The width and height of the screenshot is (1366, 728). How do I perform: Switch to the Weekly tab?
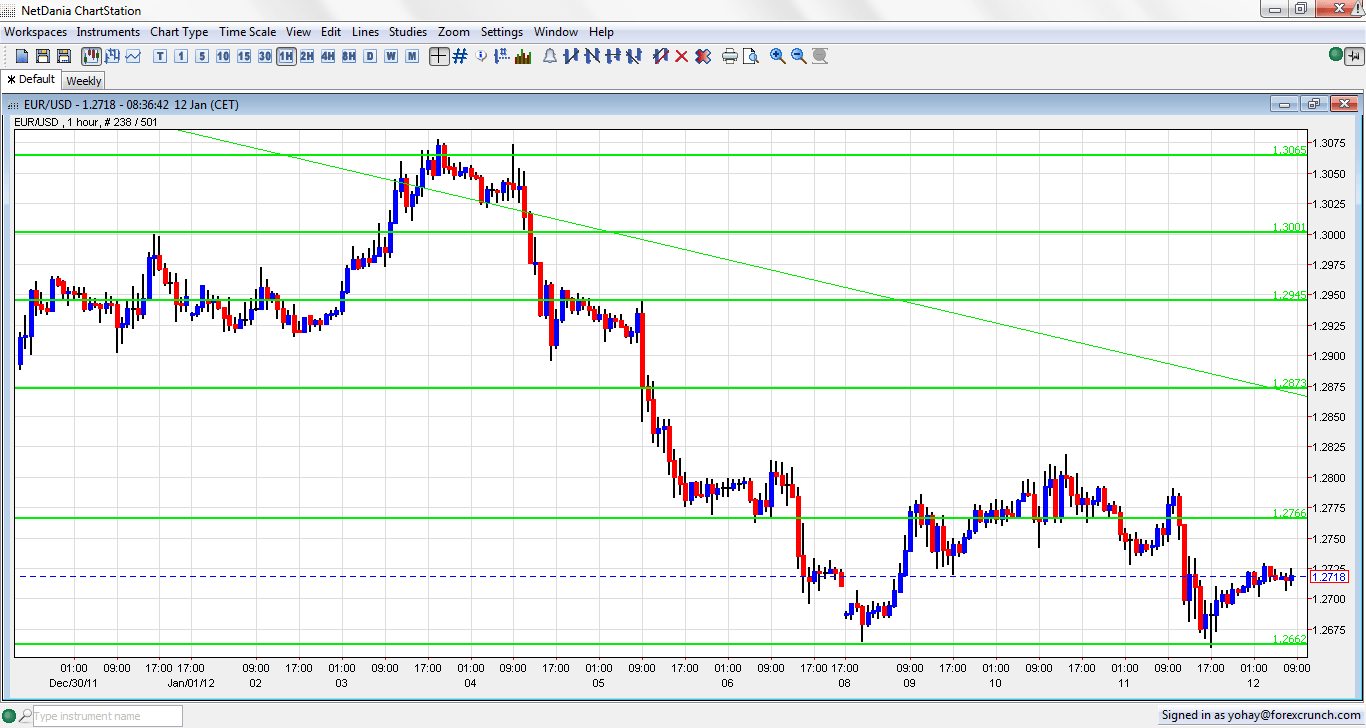pos(84,81)
